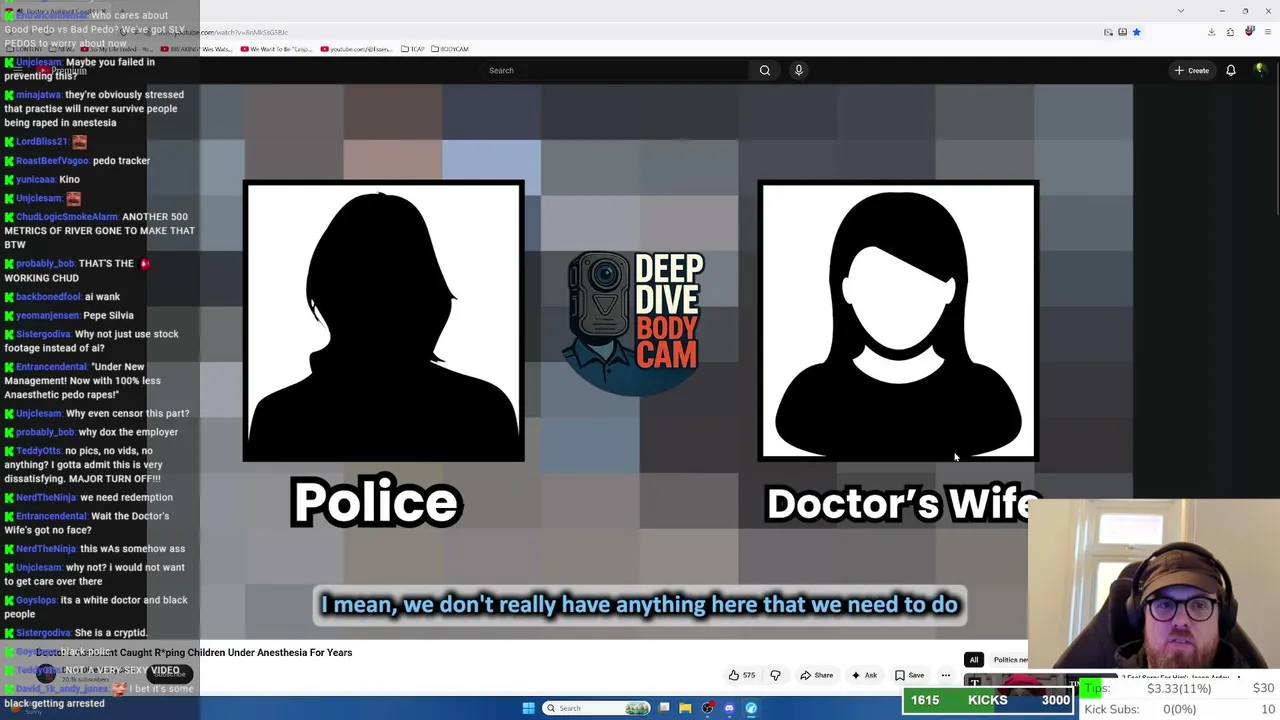Click chat username "yeomanjensen"
Image resolution: width=1280 pixels, height=720 pixels.
point(47,316)
